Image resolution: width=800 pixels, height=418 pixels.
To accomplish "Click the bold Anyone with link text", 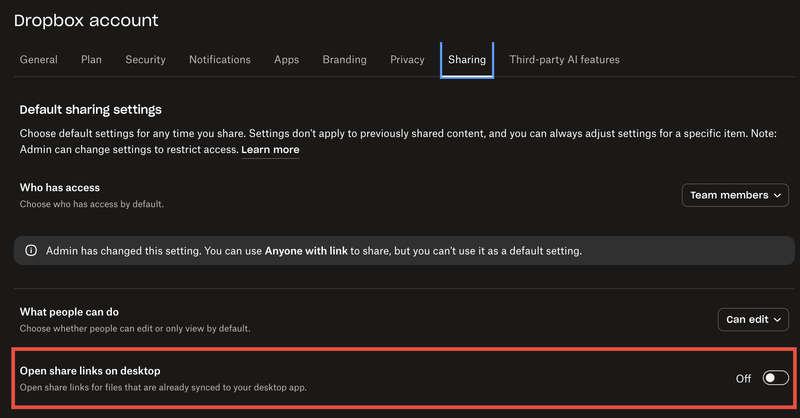I will 306,250.
